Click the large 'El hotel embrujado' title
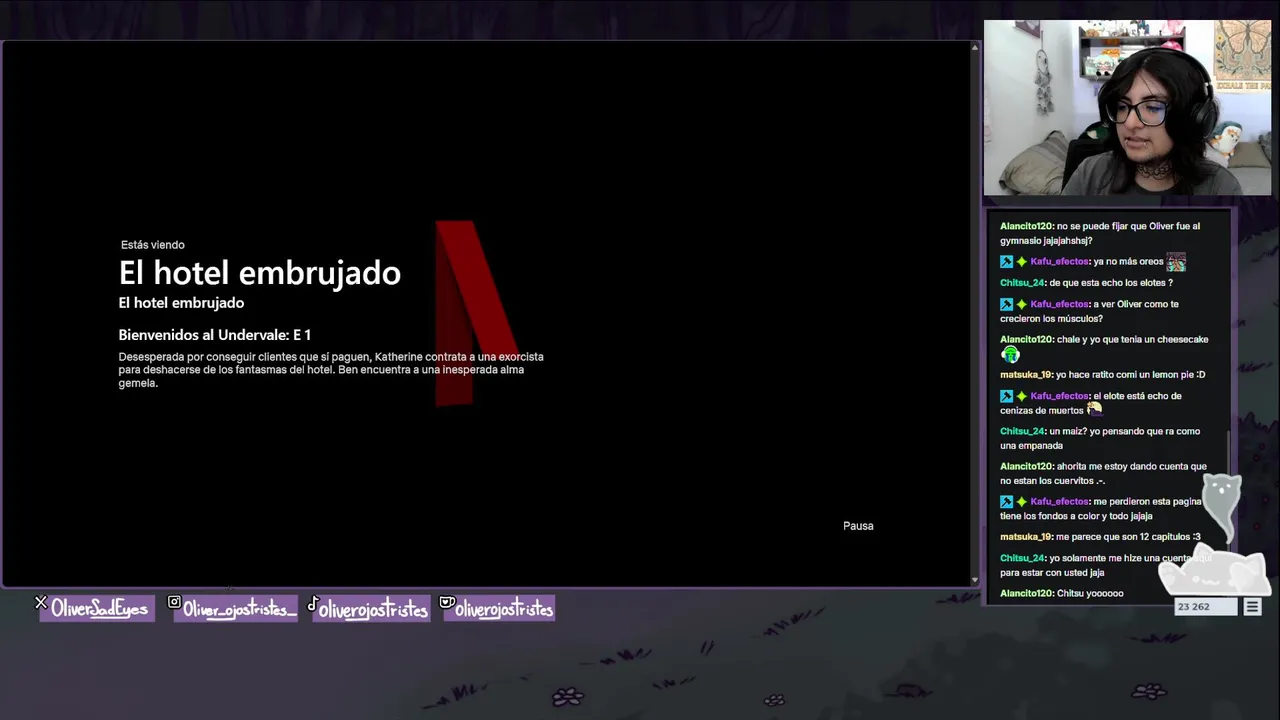 tap(260, 273)
